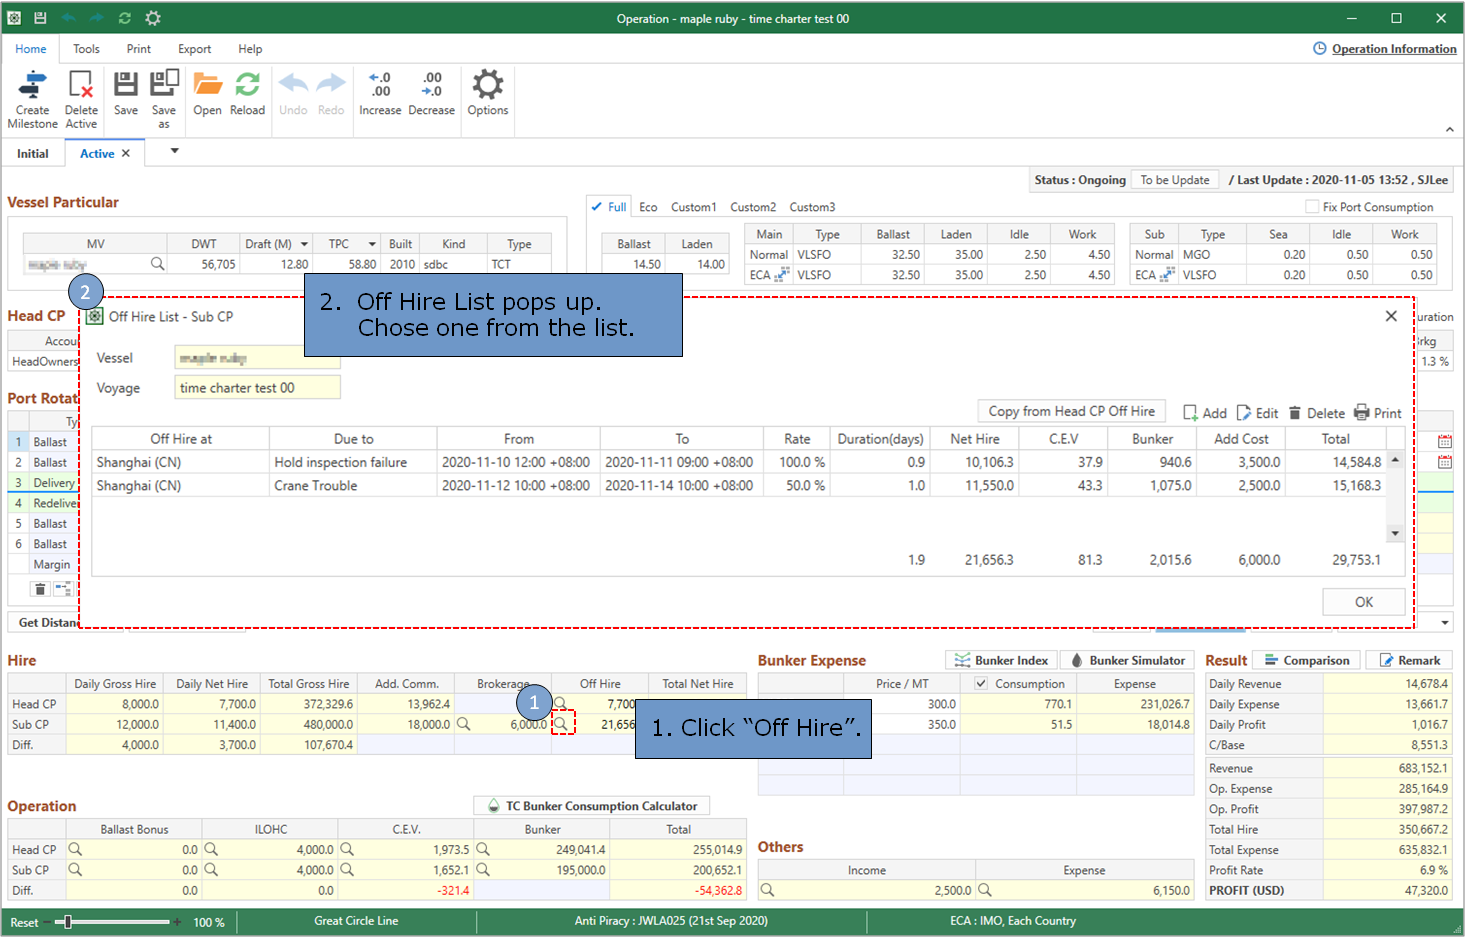Expand the Draft (M) dropdown arrow
This screenshot has width=1465, height=937.
click(x=304, y=244)
